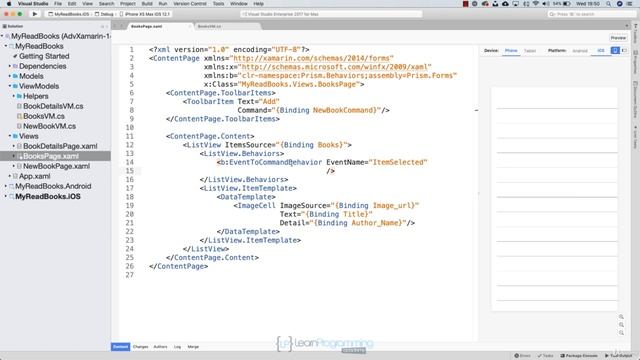Open Document Outline side panel tab
Screen dimensions: 640x360
[x=636, y=100]
